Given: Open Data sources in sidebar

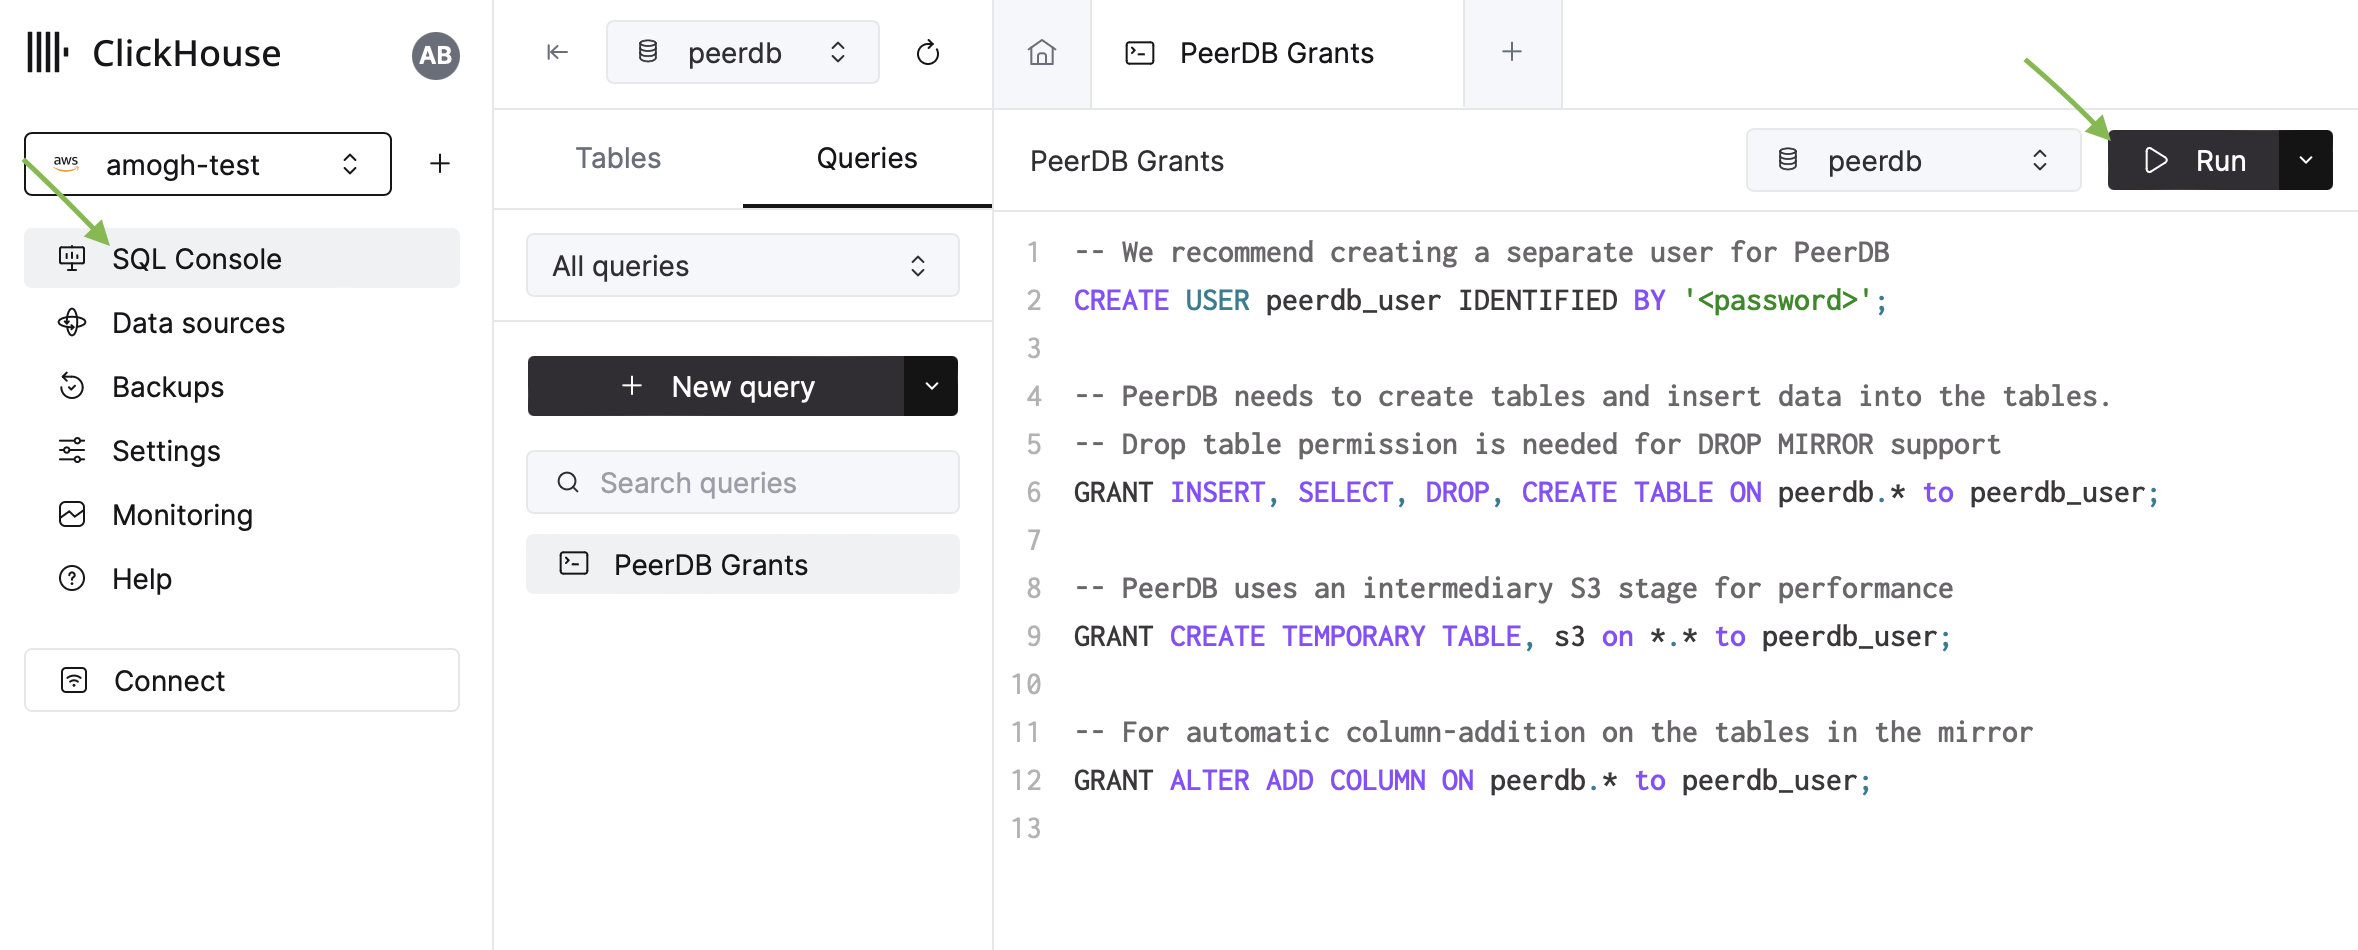Looking at the screenshot, I should [x=242, y=322].
